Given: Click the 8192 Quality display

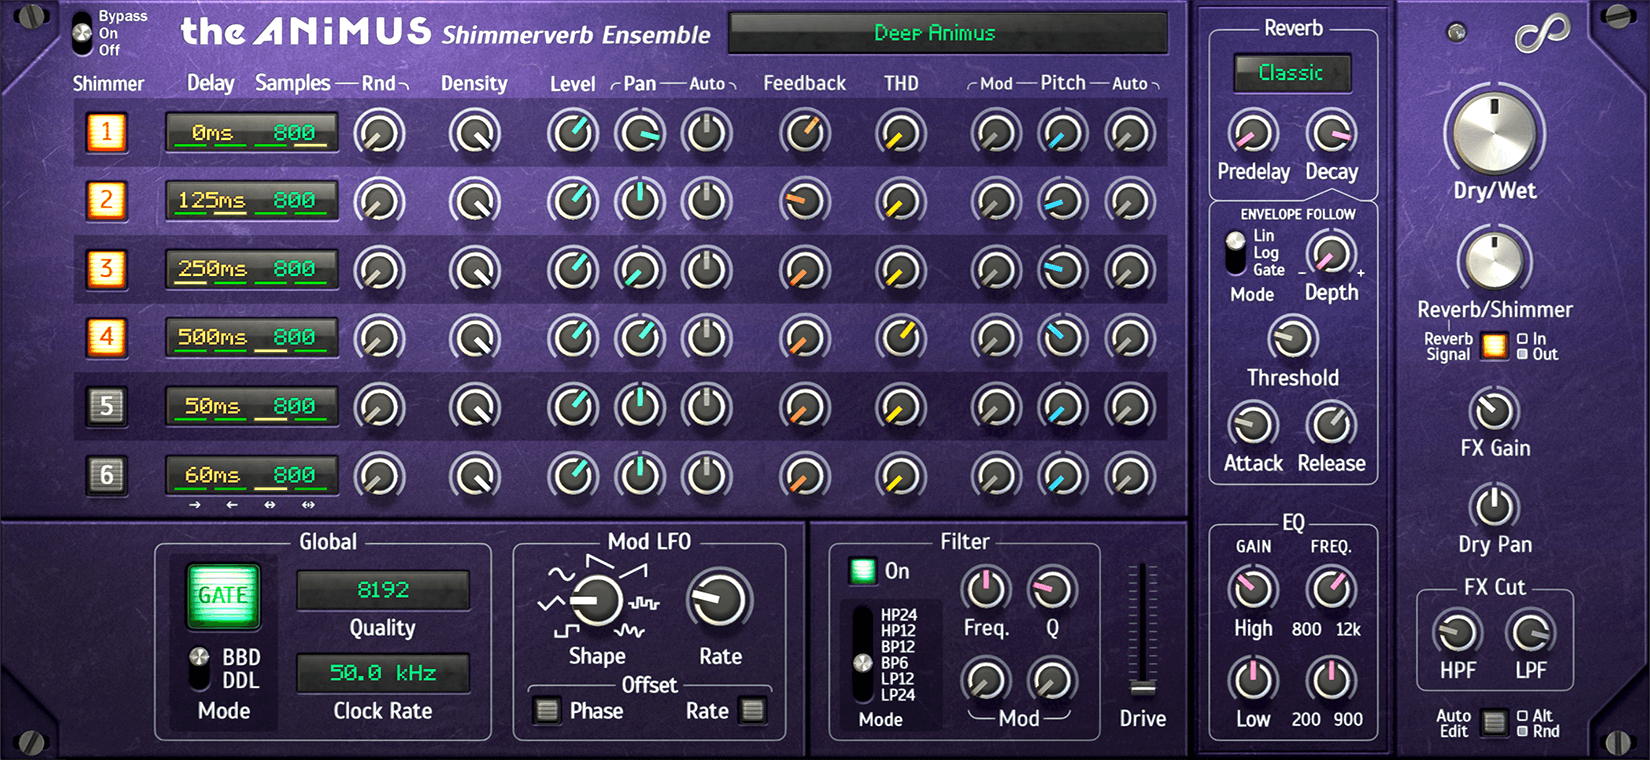Looking at the screenshot, I should (x=383, y=590).
